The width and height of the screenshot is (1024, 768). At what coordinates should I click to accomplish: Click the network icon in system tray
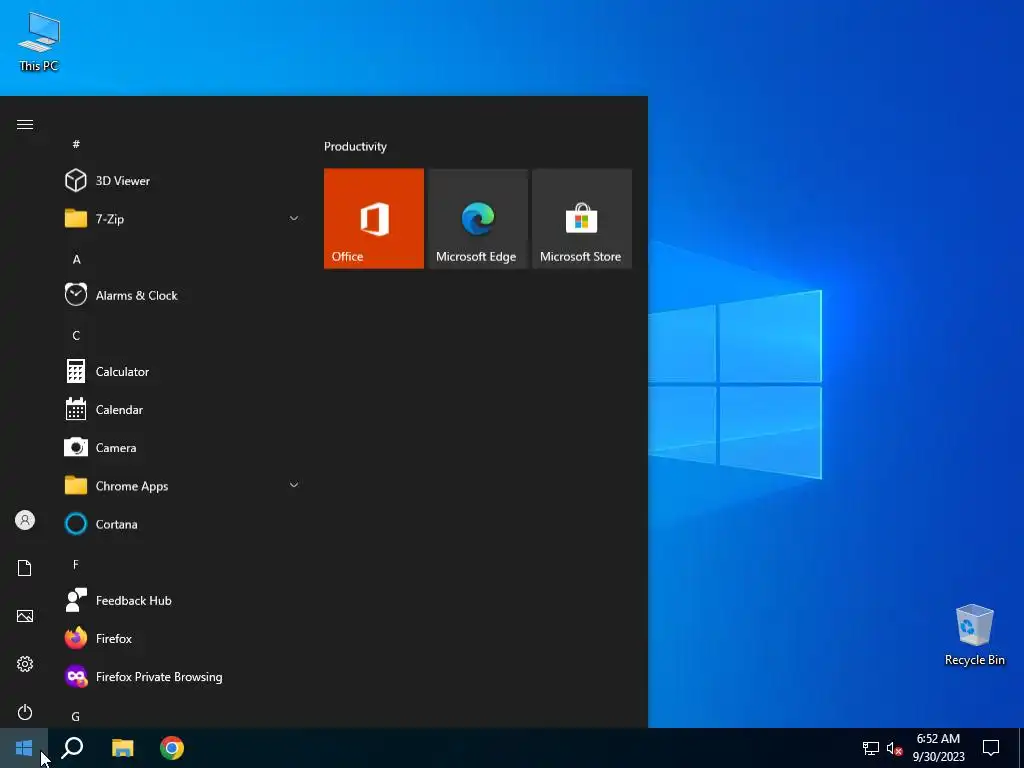[871, 748]
